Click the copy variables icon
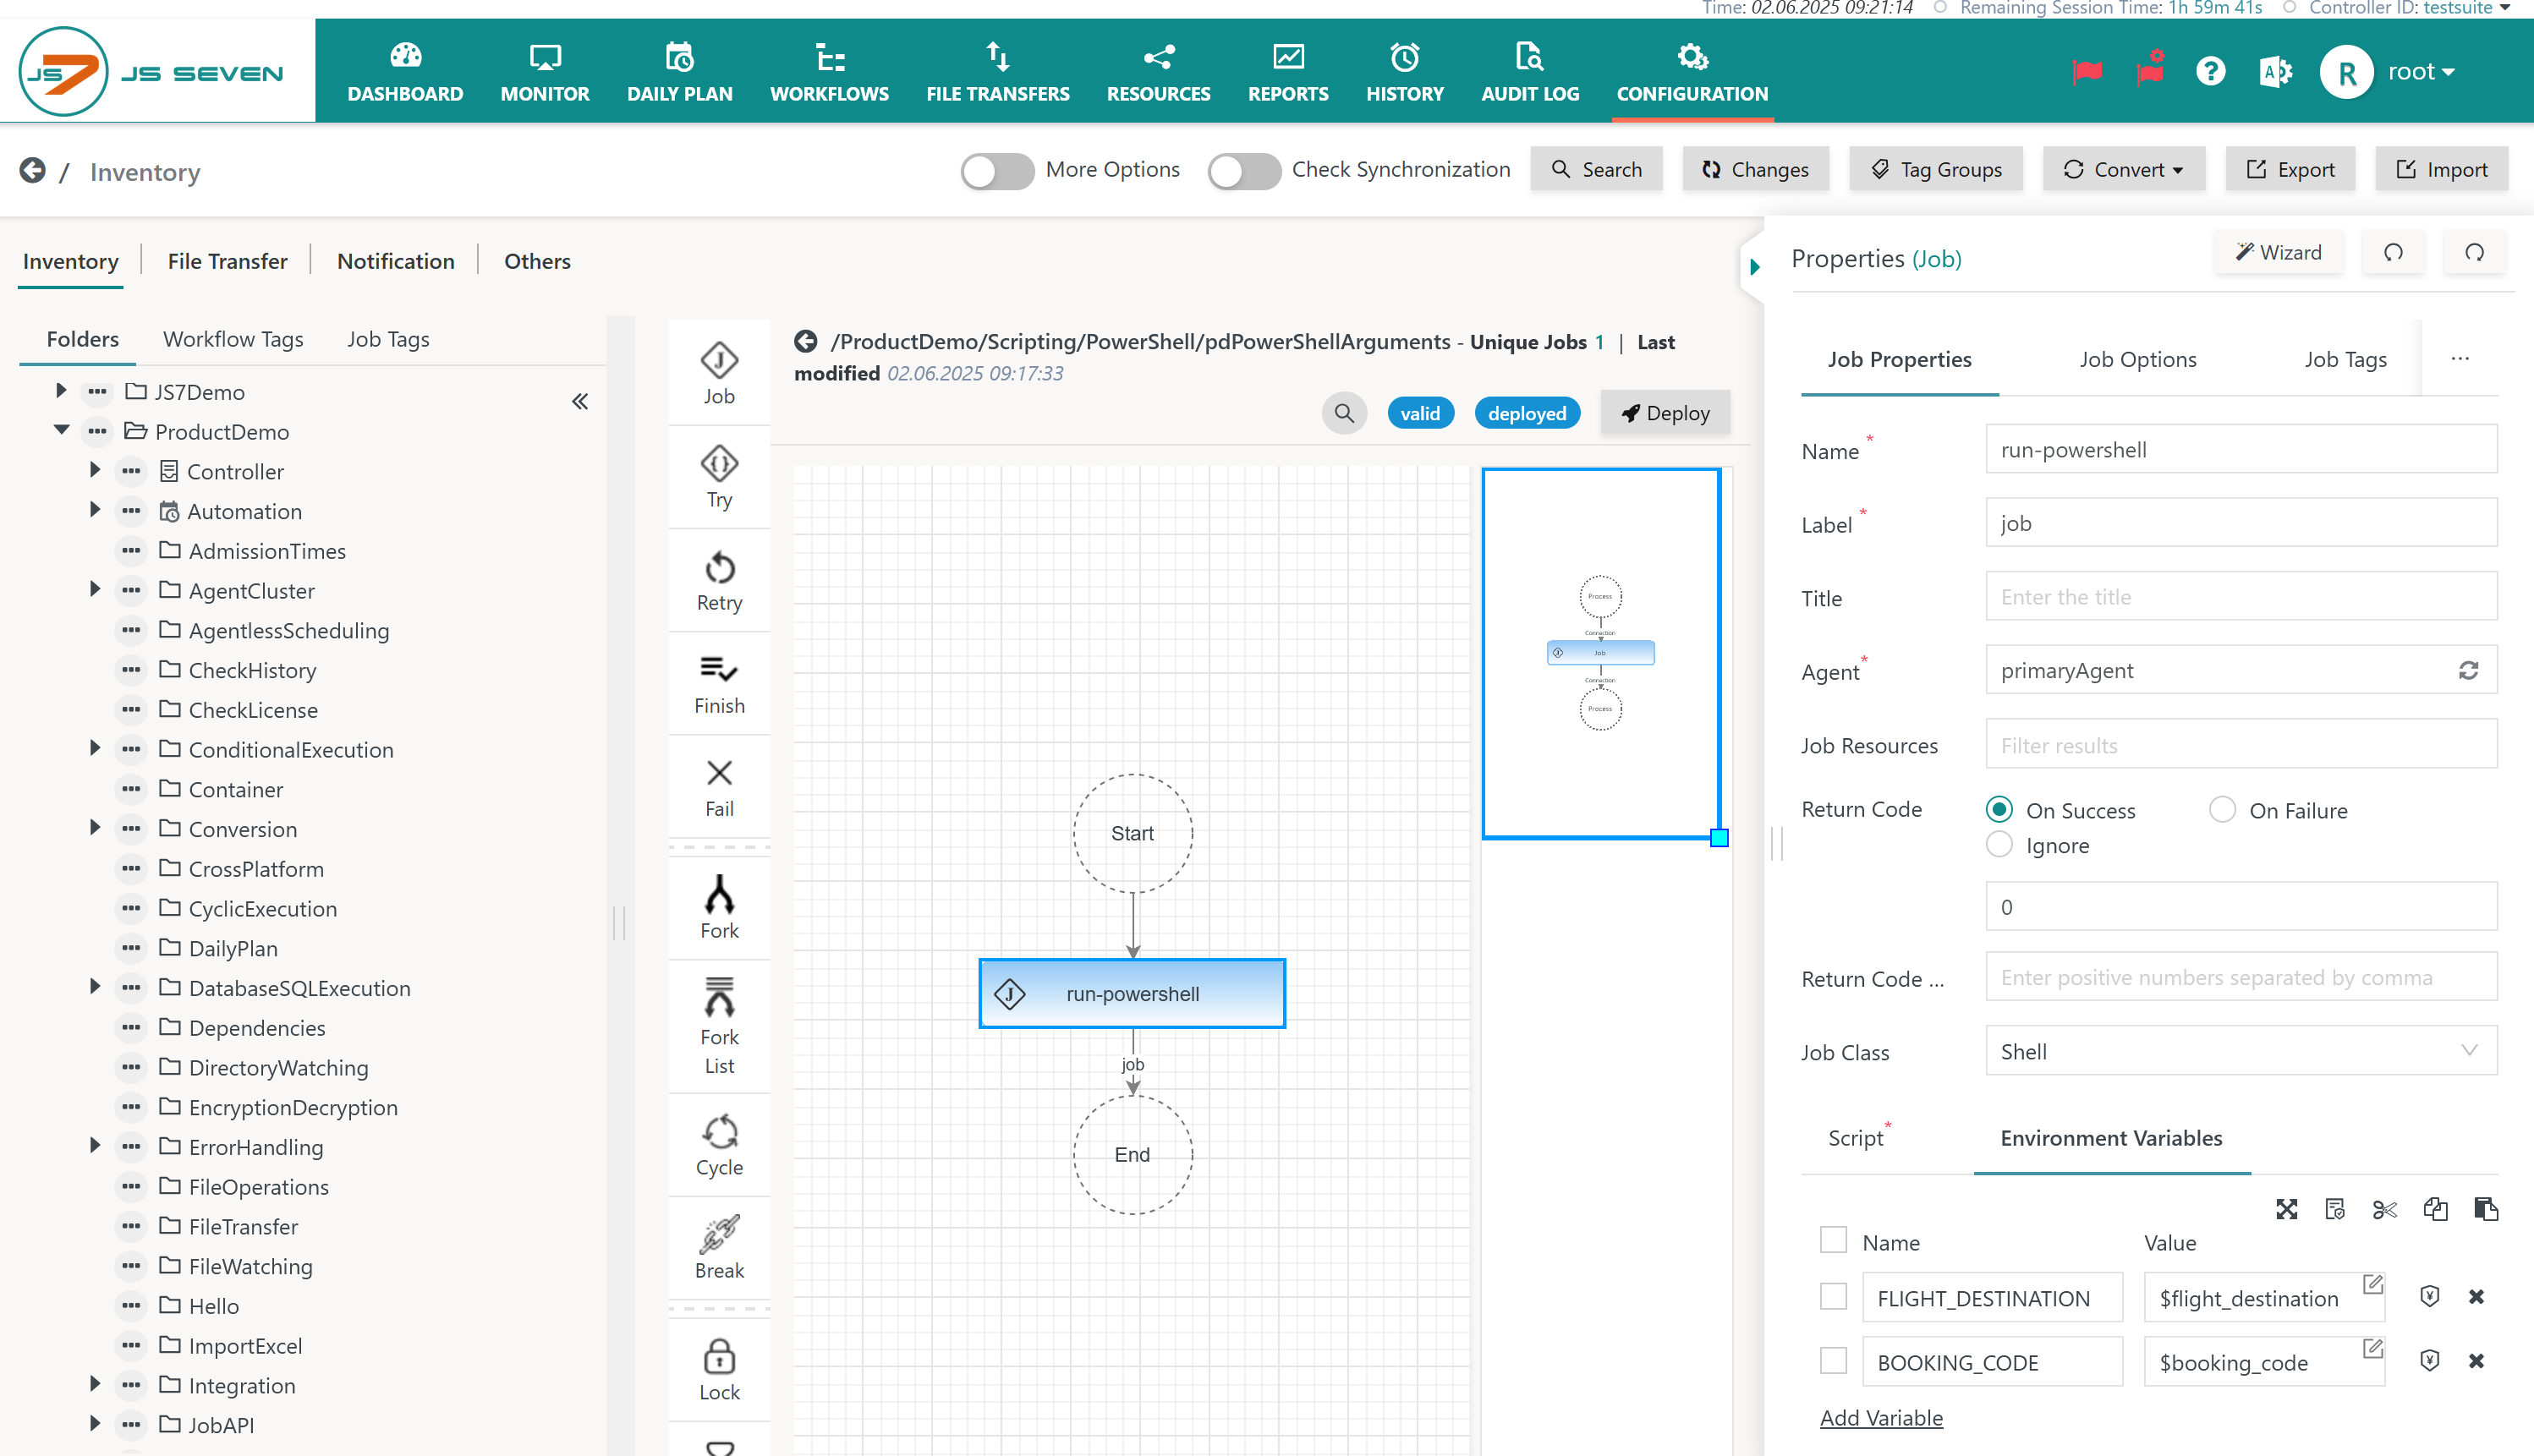 (2435, 1209)
